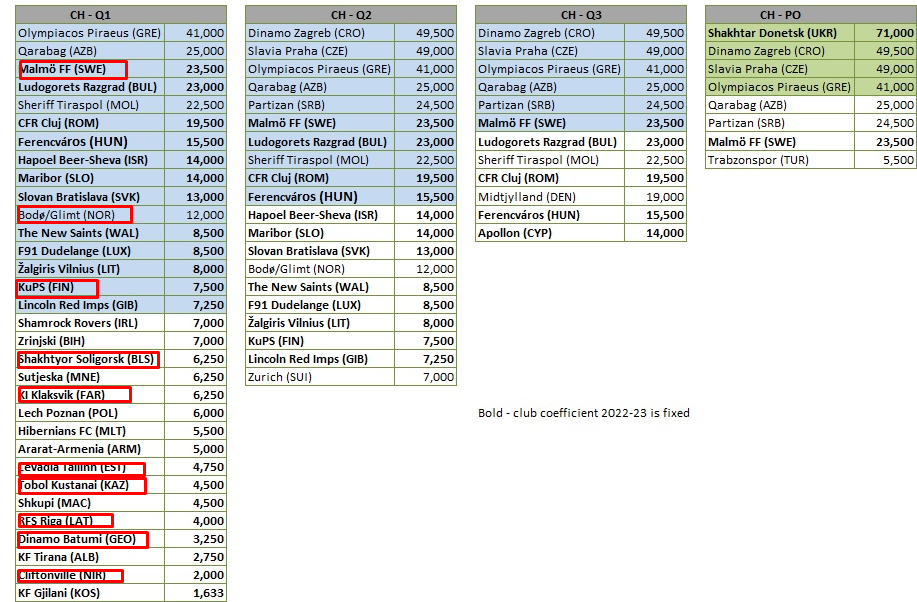Select the Midtjylland (DEN) cell
The image size is (917, 602).
tap(550, 197)
